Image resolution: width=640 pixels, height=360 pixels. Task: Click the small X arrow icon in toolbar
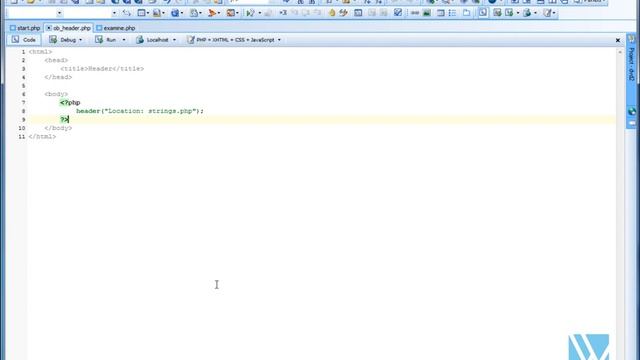282,13
